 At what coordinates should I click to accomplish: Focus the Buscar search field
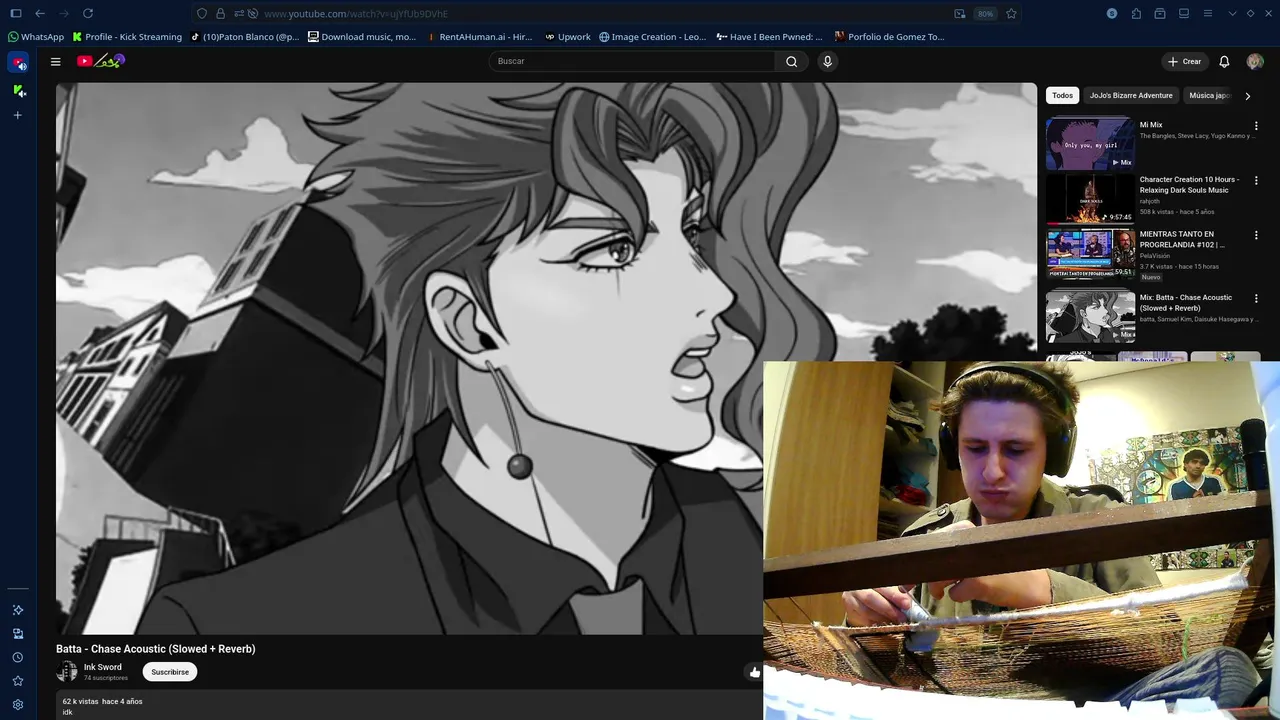(x=632, y=61)
